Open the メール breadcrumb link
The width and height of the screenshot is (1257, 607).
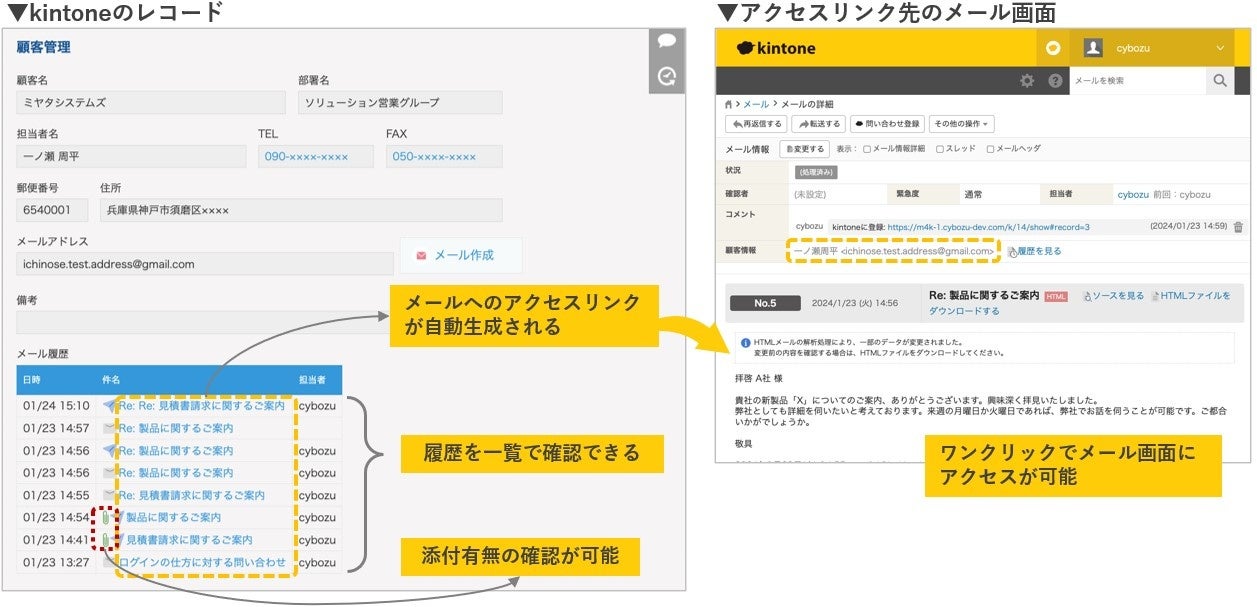(756, 104)
